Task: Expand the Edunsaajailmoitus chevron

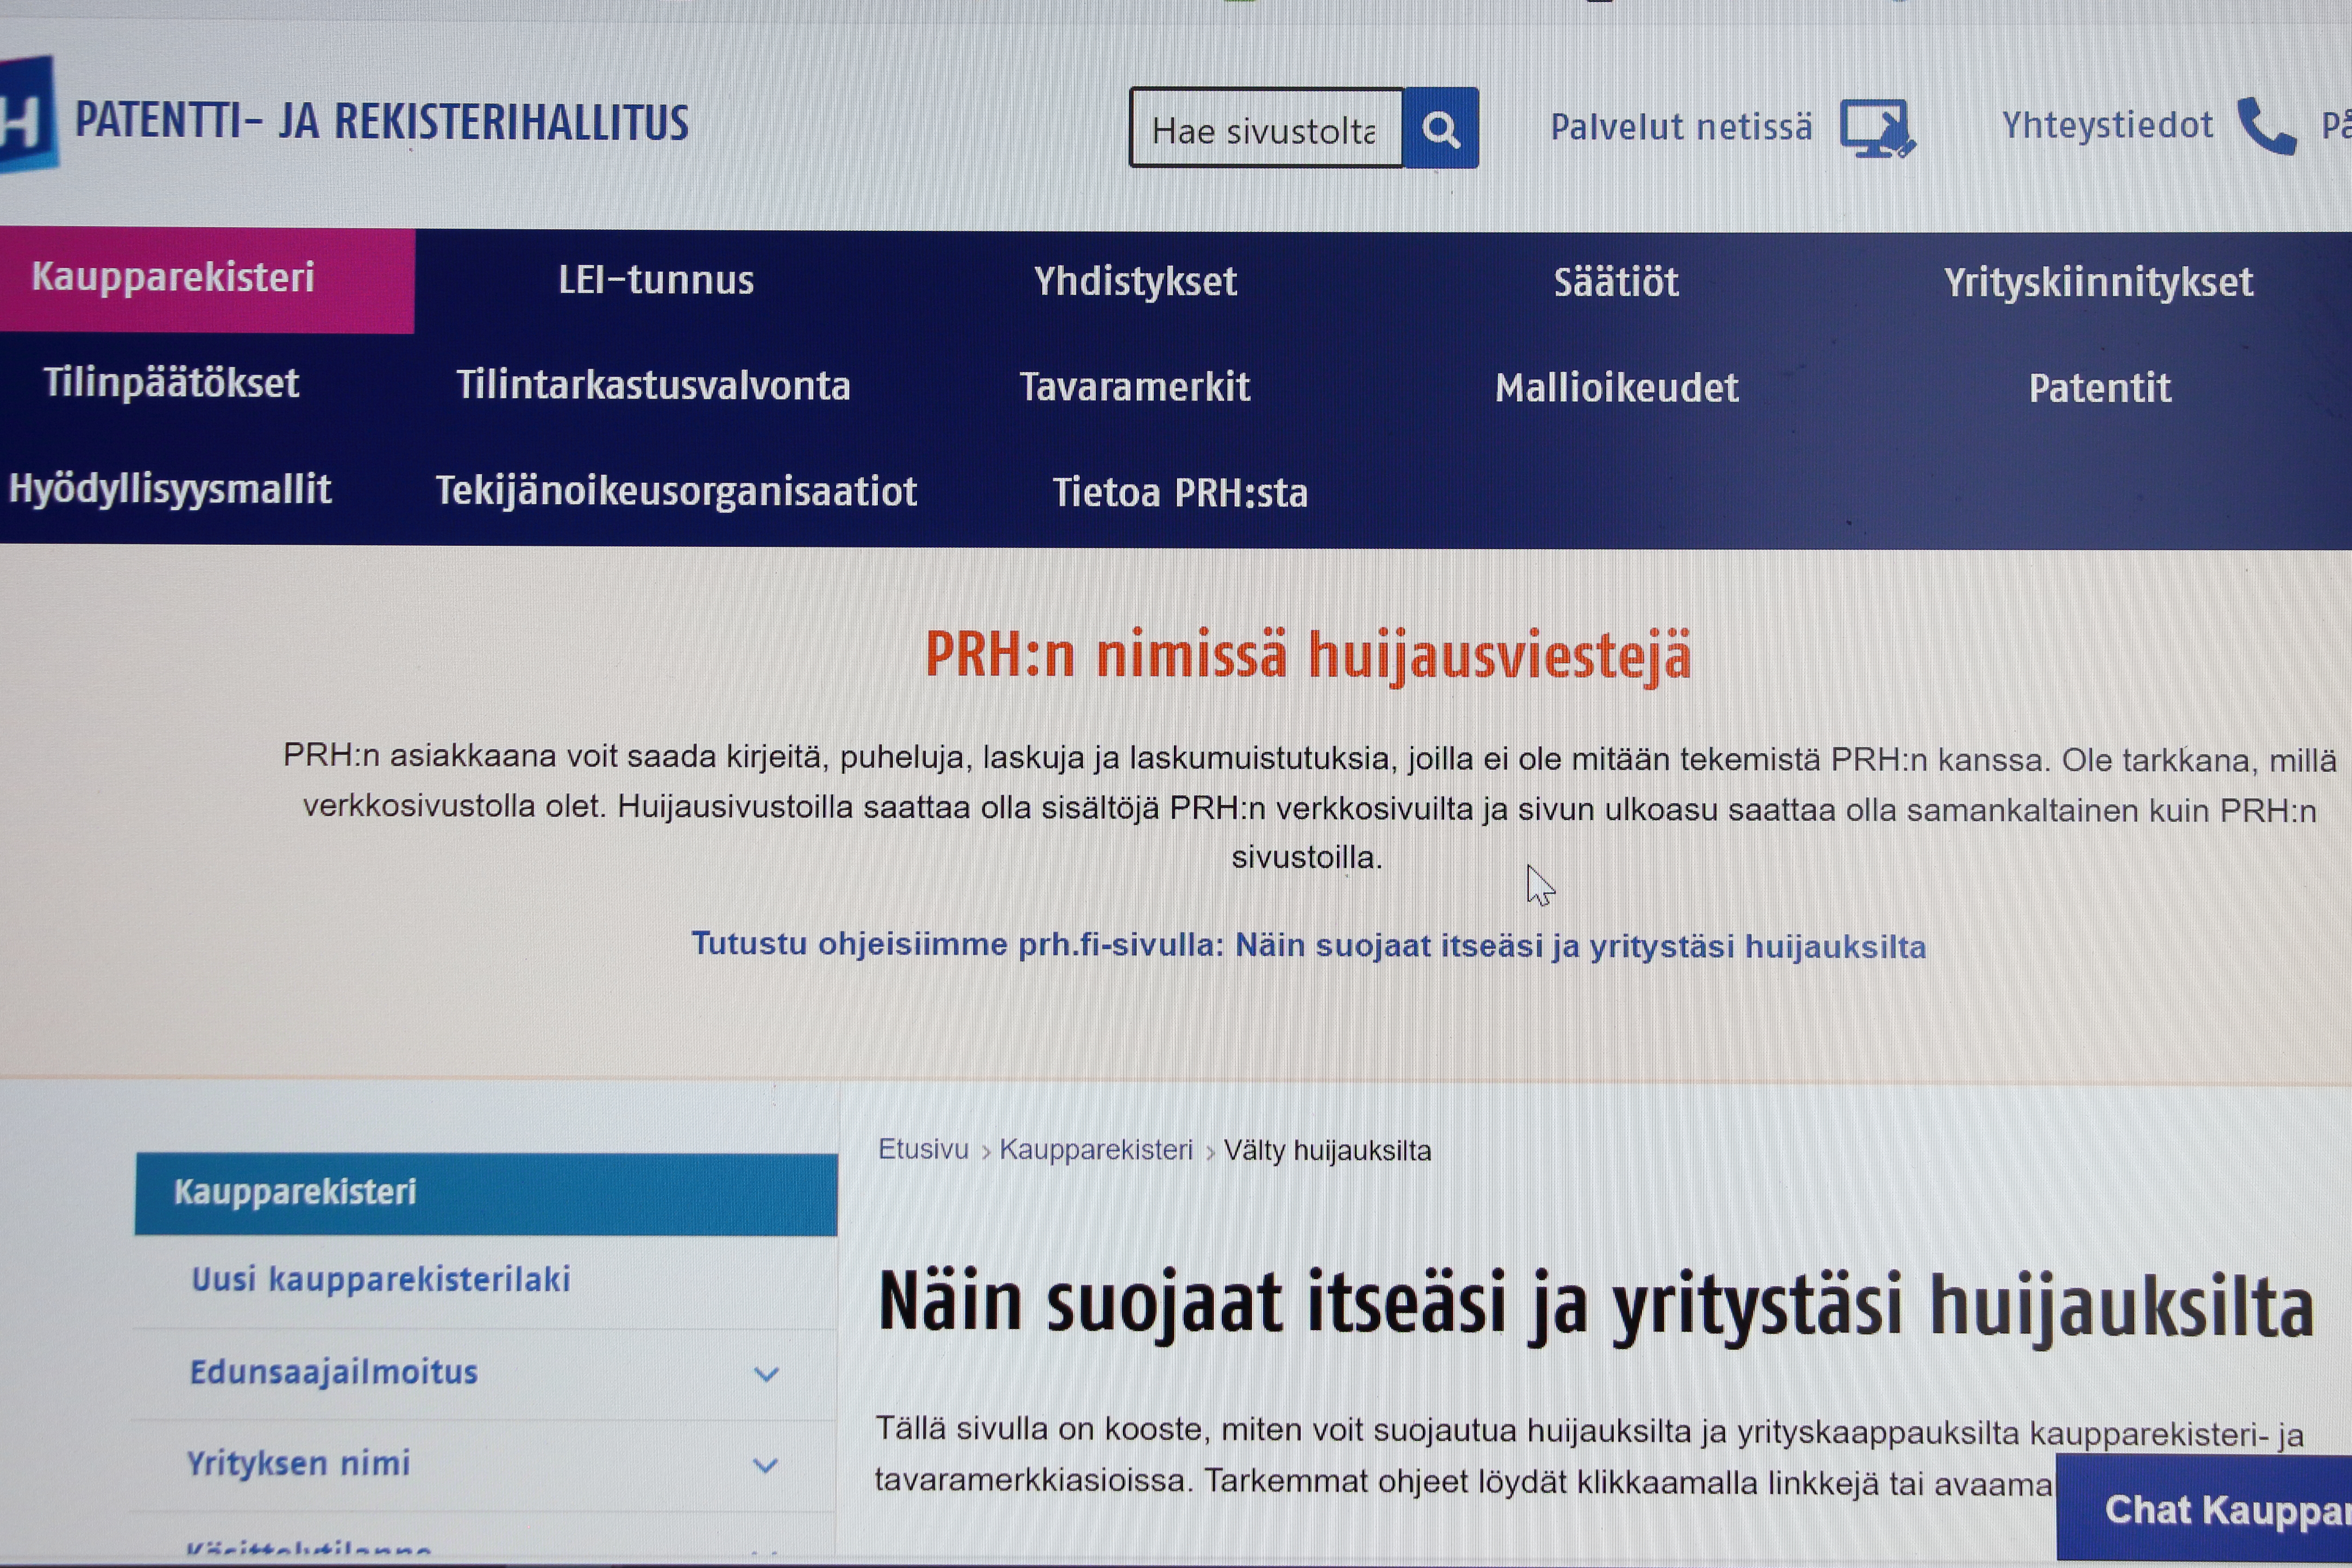Action: click(x=766, y=1375)
